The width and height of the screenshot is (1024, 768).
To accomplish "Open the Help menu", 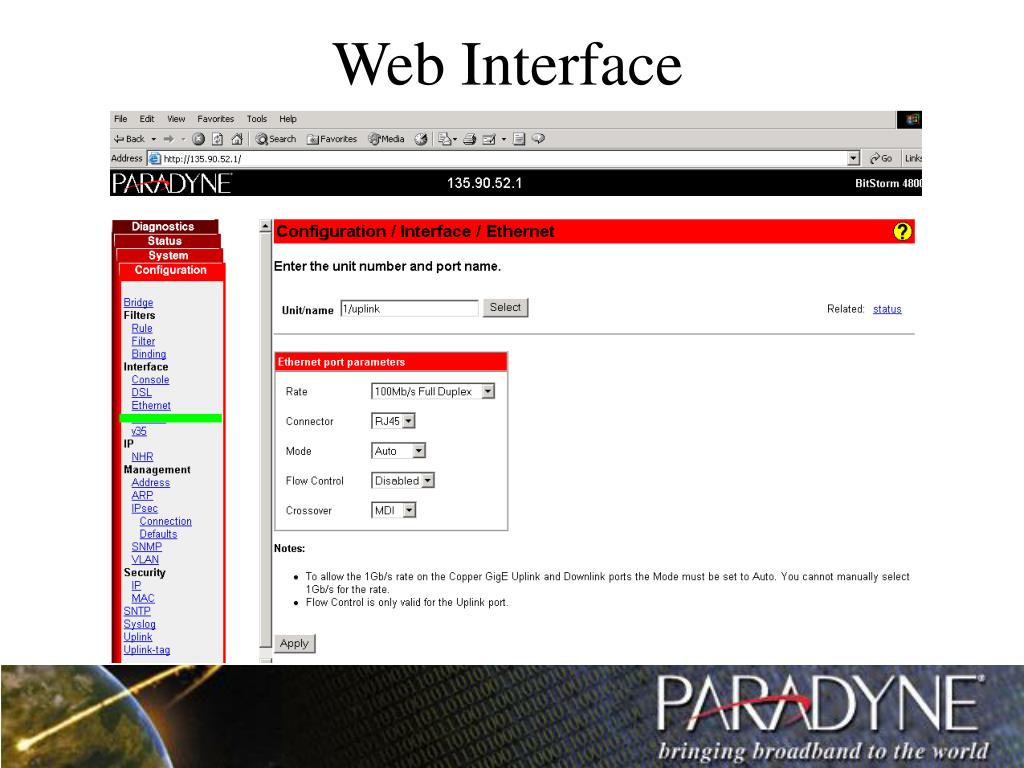I will (288, 119).
